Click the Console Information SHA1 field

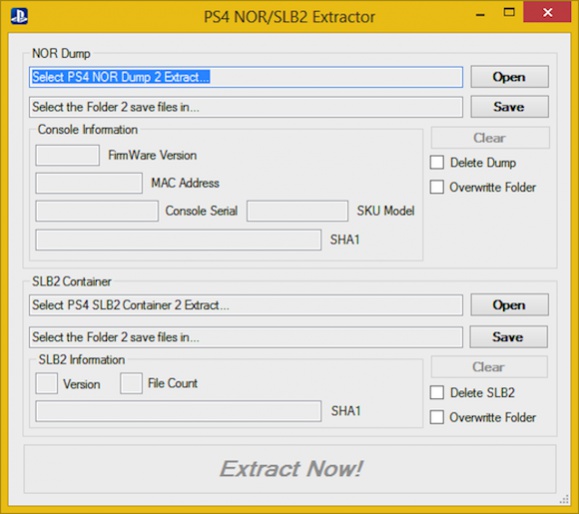tap(178, 240)
